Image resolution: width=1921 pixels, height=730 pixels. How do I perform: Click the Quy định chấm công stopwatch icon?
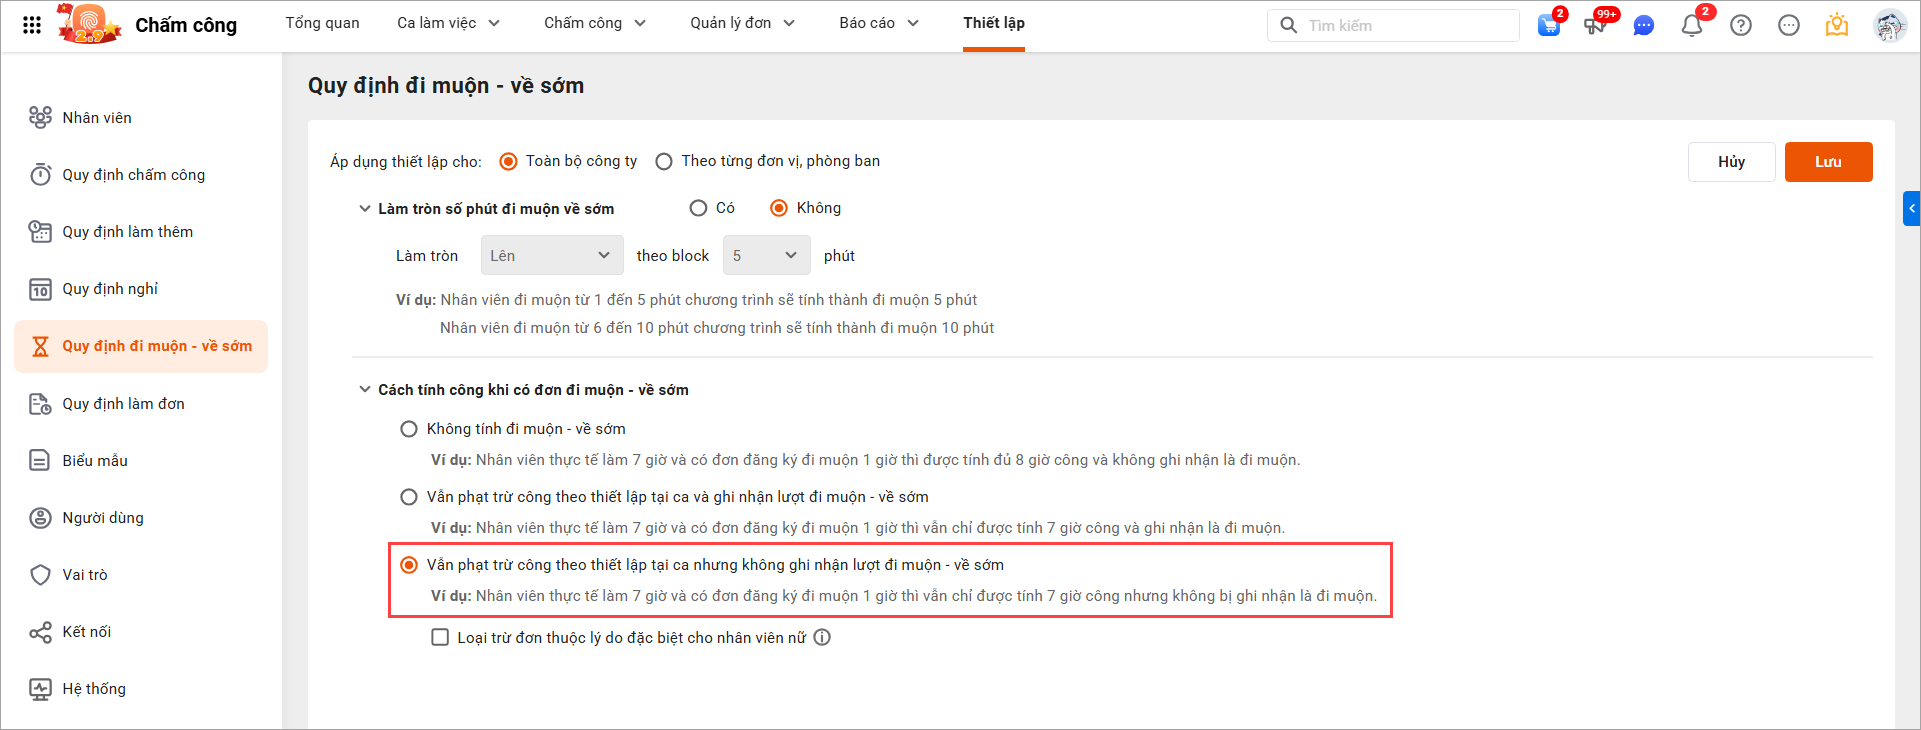coord(40,174)
